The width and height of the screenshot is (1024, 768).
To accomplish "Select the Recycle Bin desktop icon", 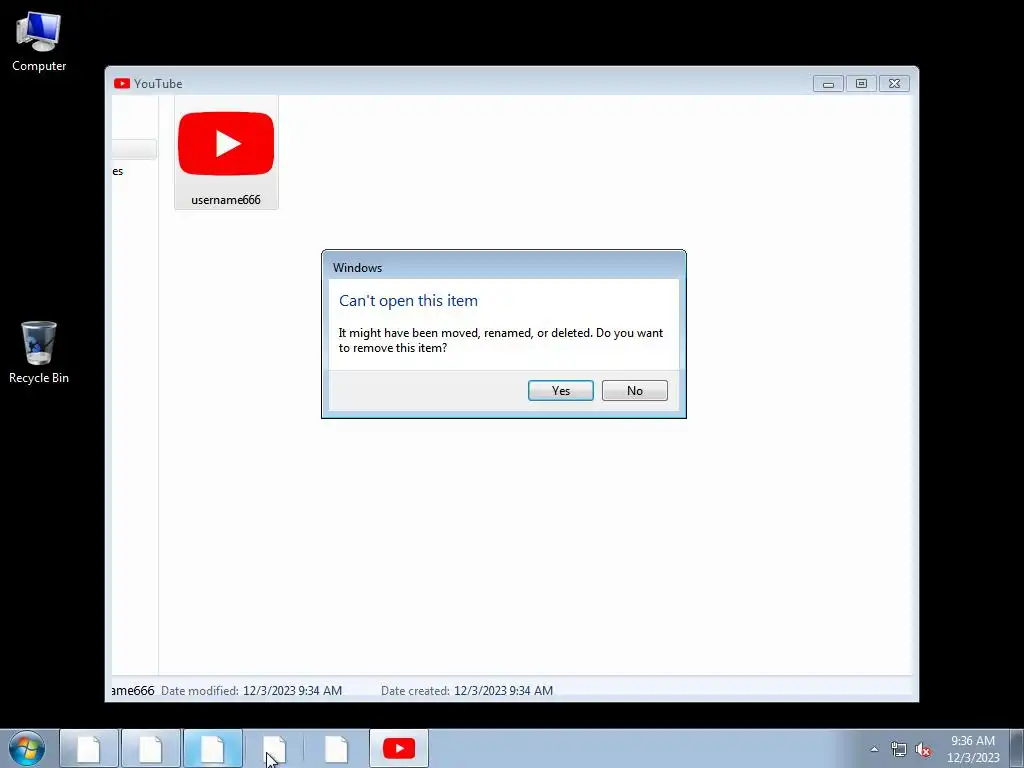I will [39, 353].
